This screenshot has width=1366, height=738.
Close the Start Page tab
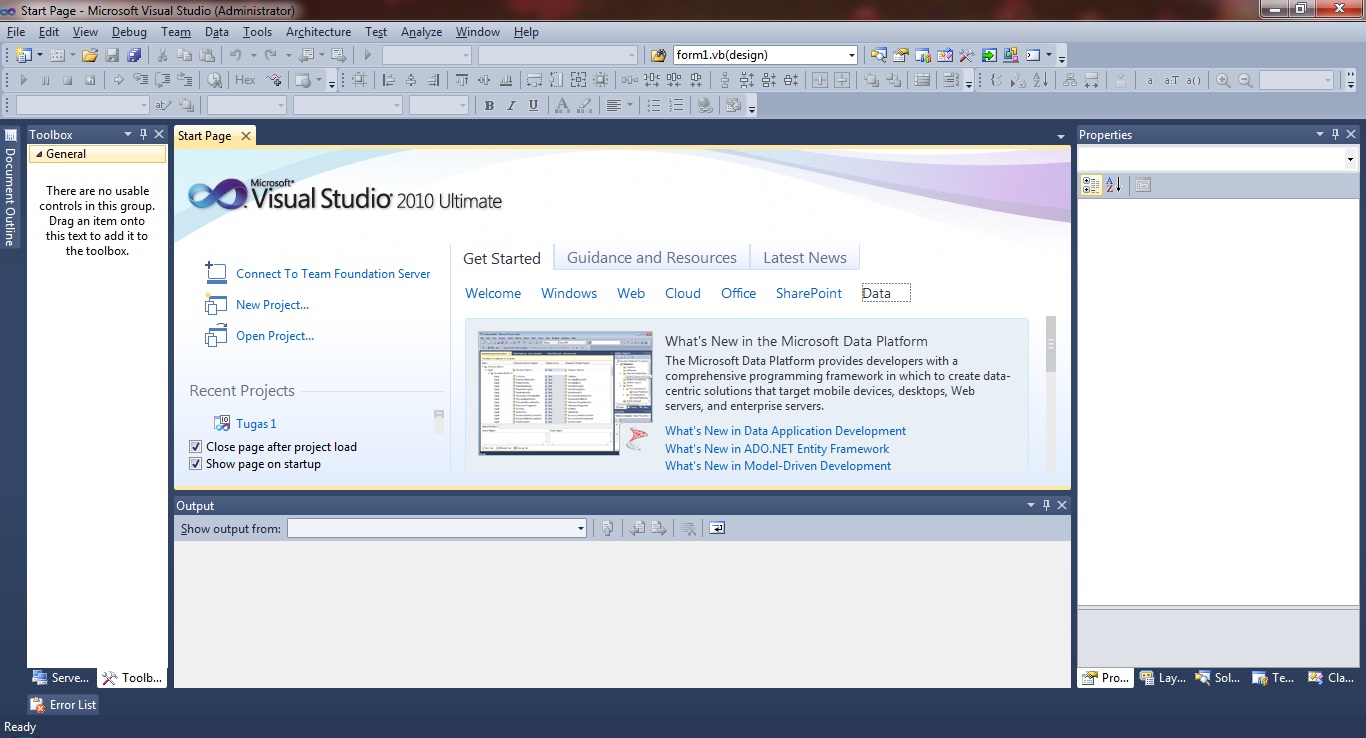pos(245,136)
